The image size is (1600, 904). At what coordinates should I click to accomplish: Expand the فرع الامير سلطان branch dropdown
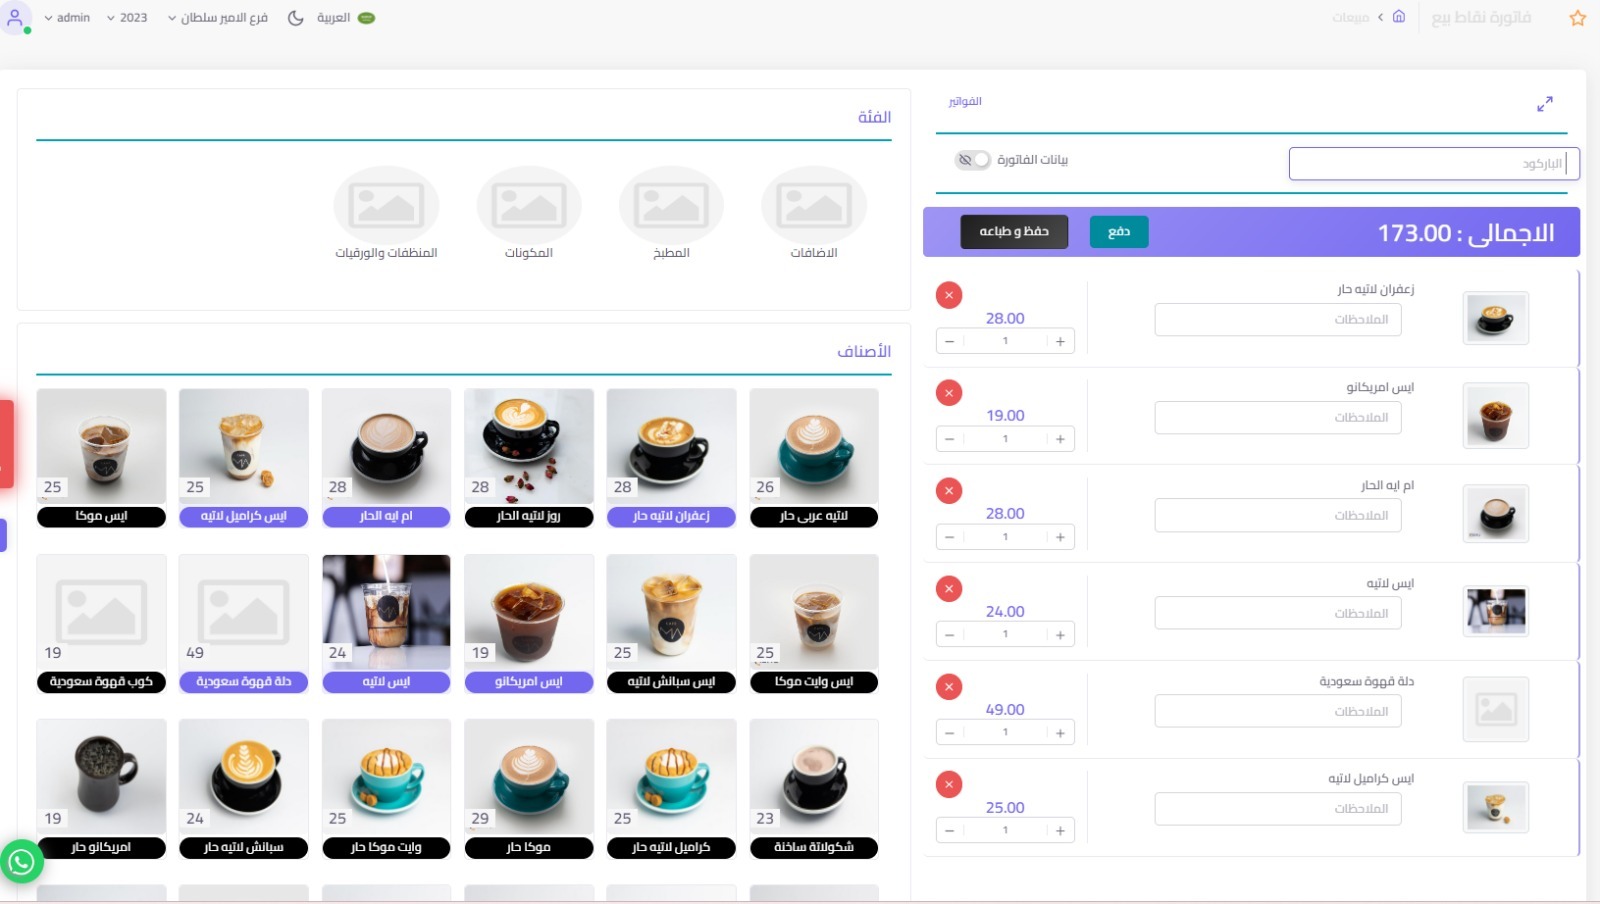click(x=217, y=18)
